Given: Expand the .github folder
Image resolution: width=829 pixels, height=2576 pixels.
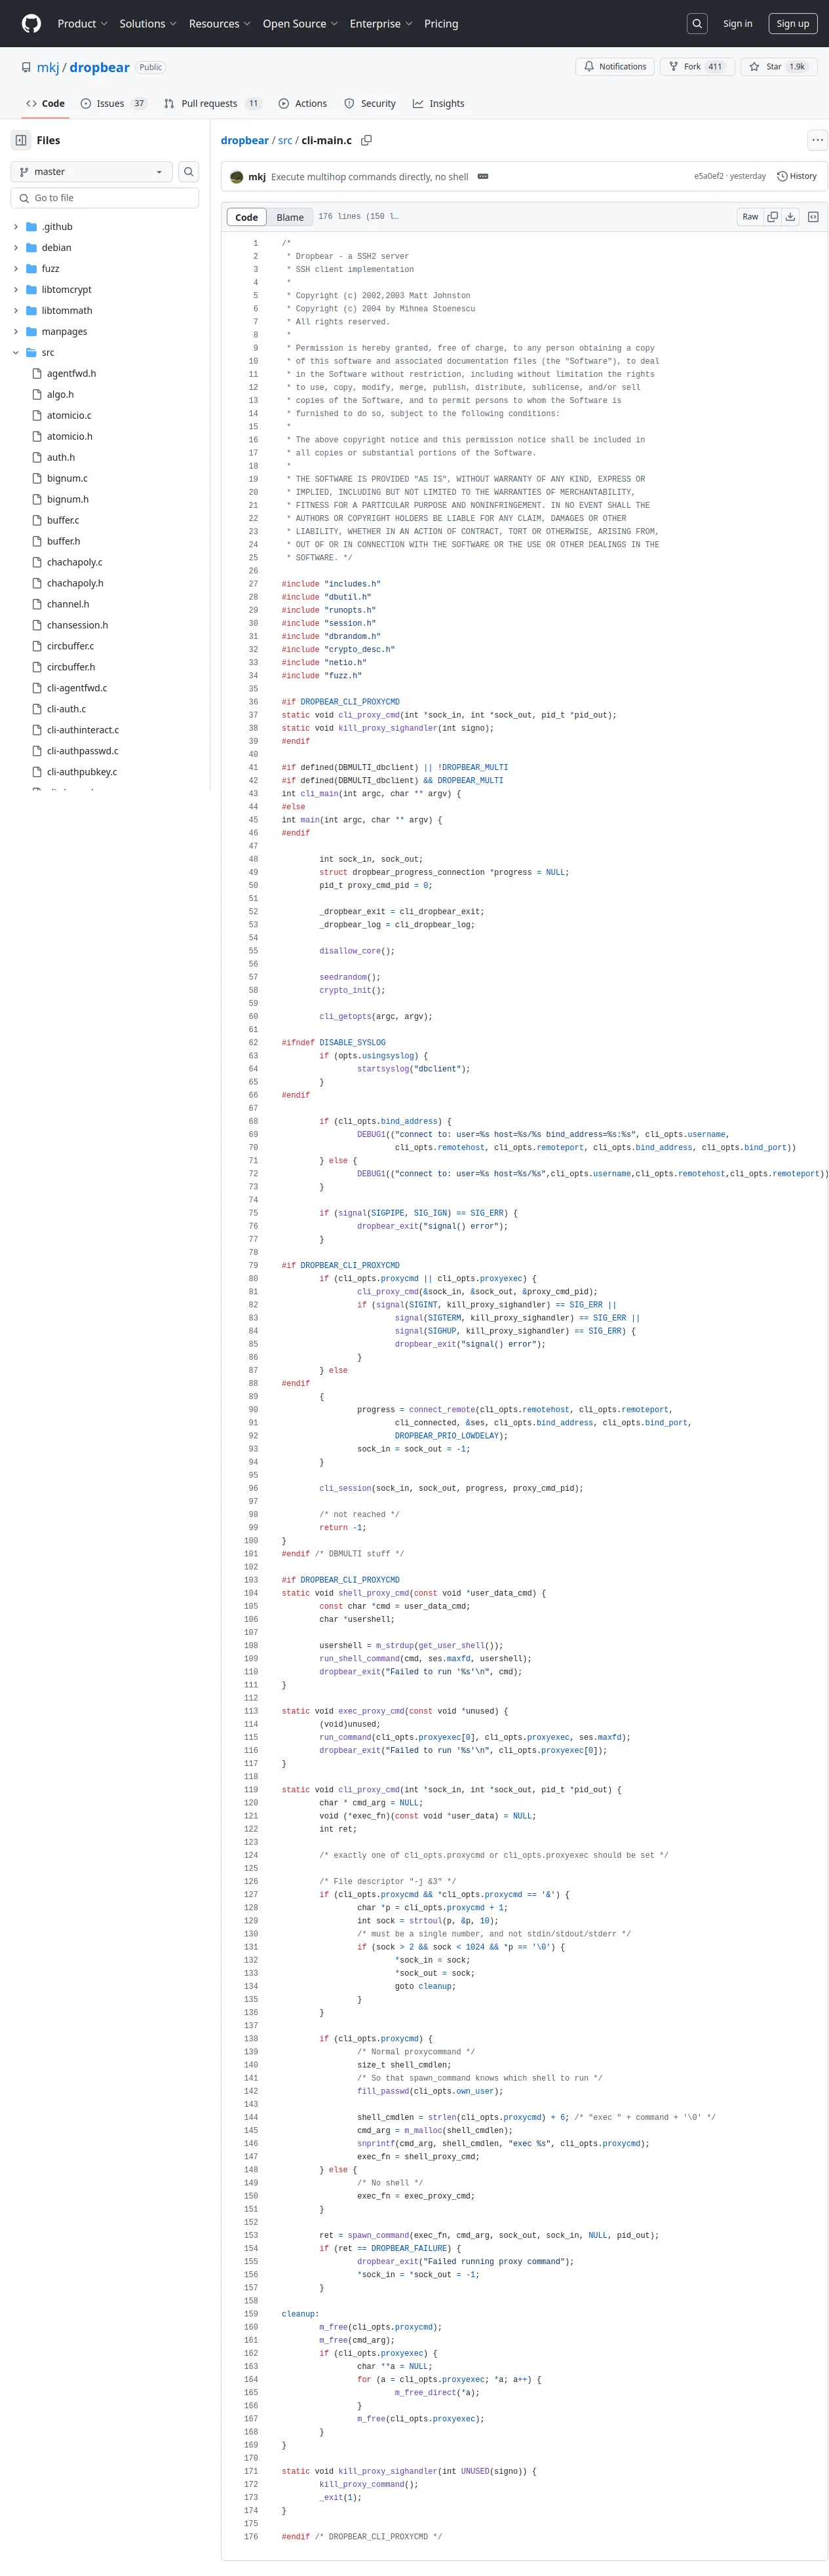Looking at the screenshot, I should 16,227.
